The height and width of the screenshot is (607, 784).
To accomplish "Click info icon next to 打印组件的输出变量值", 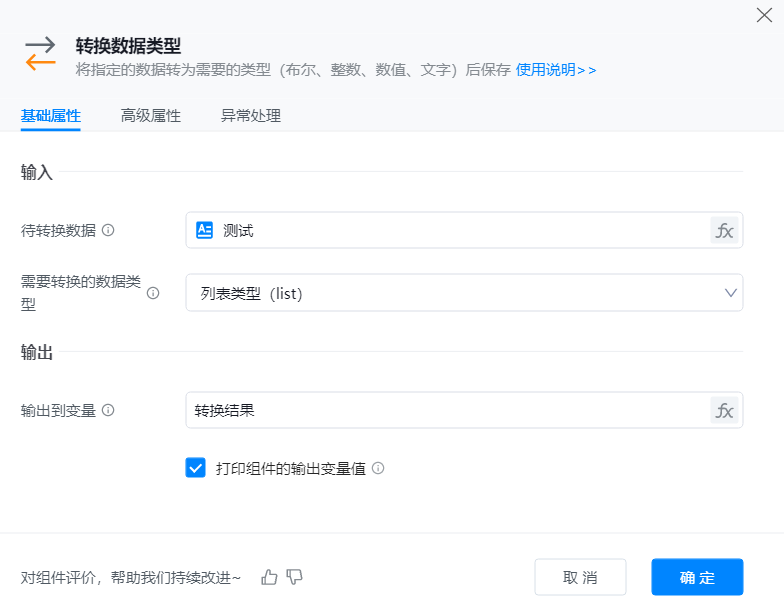I will pos(378,468).
